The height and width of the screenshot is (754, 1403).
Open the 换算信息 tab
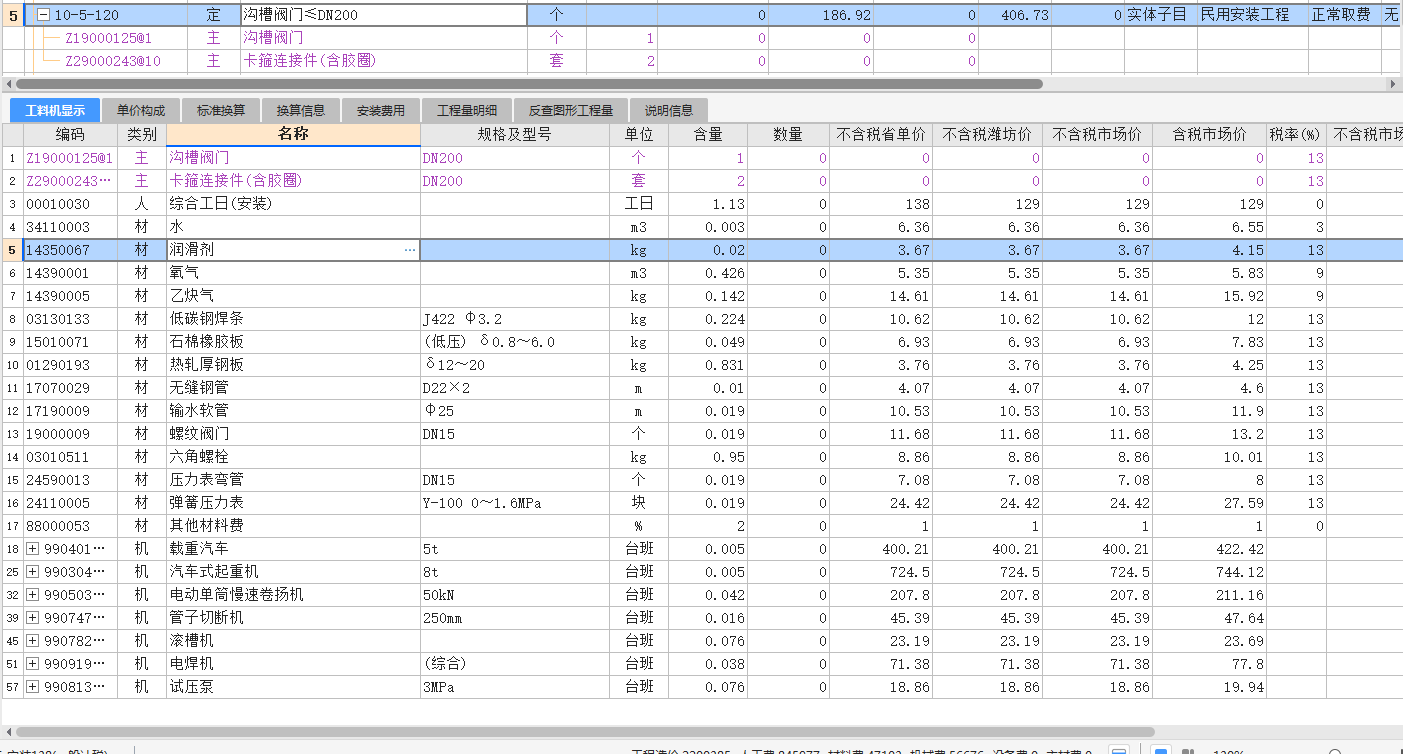tap(301, 110)
